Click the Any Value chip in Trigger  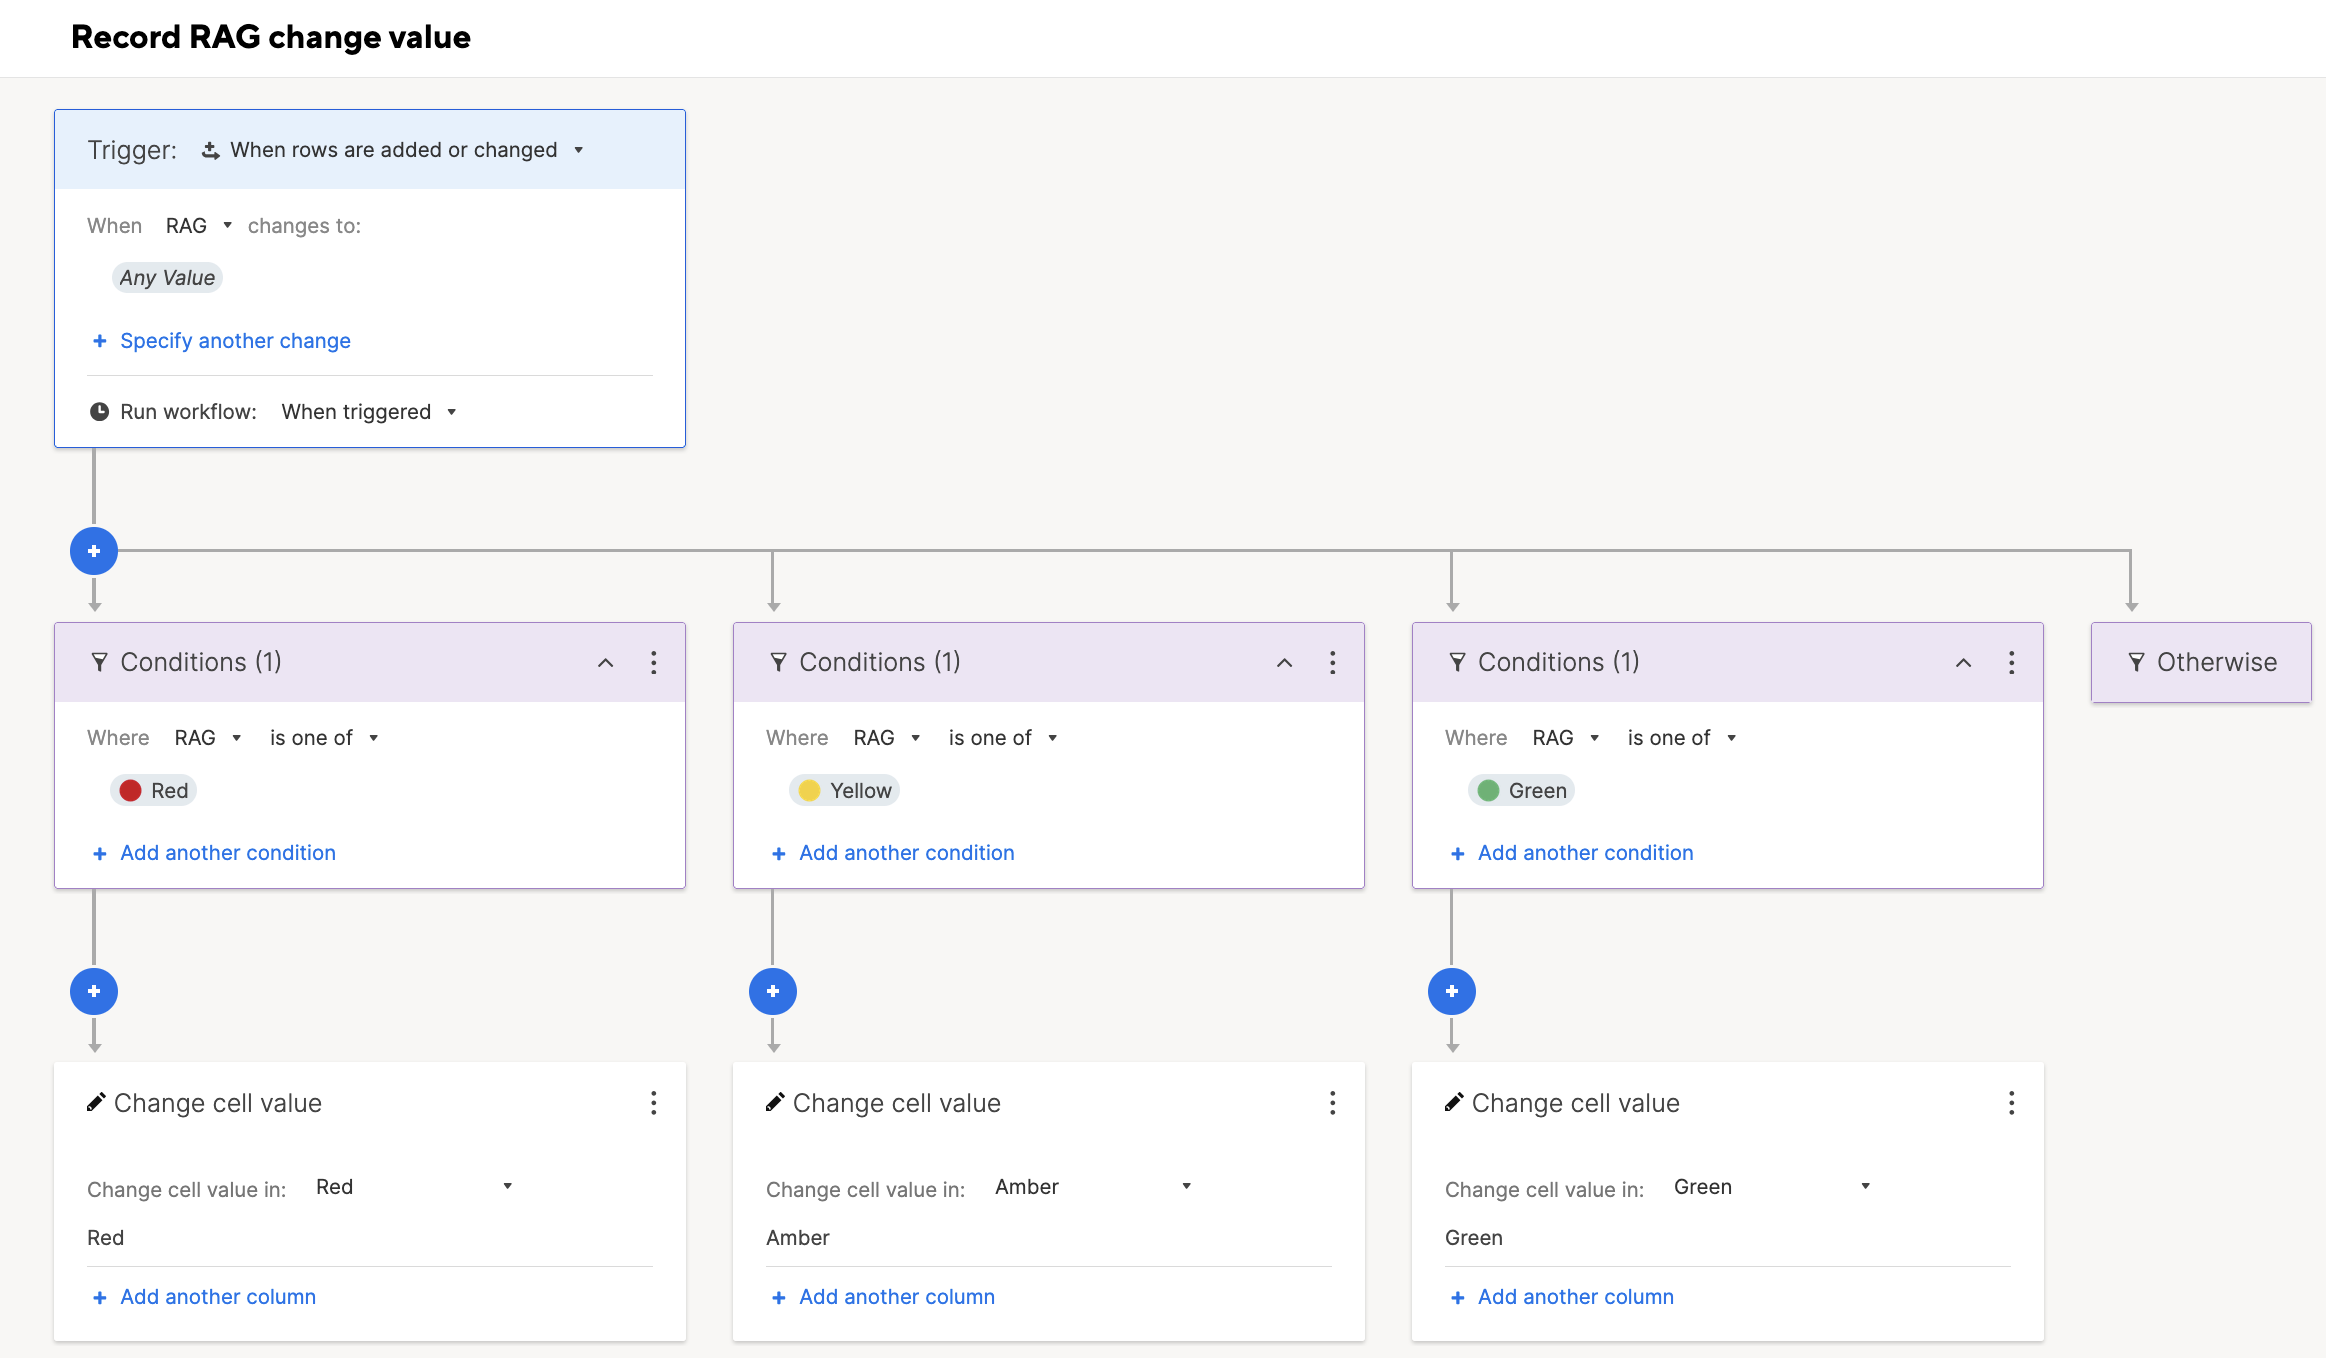[167, 278]
